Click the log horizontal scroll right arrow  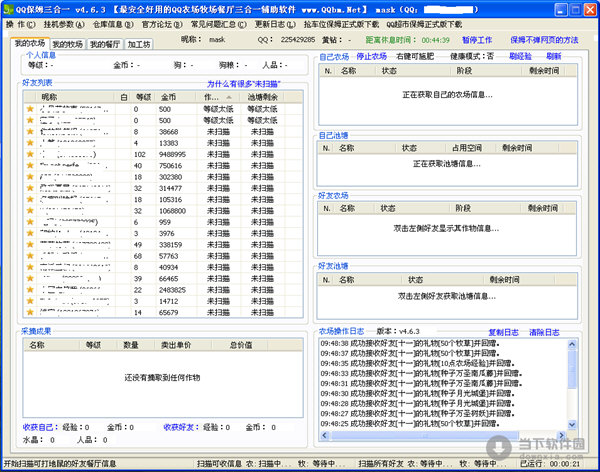(x=561, y=435)
